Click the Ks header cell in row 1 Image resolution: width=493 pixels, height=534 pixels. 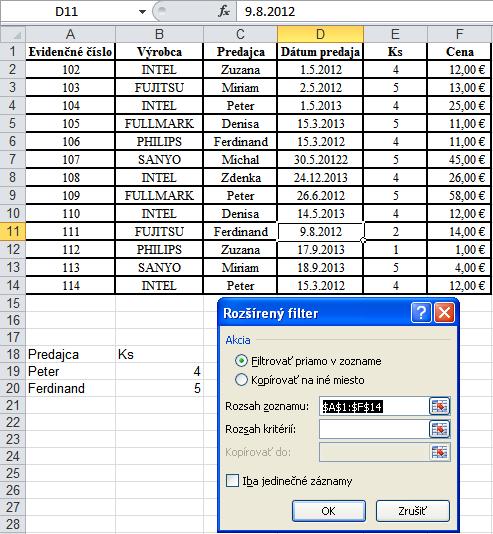point(395,52)
